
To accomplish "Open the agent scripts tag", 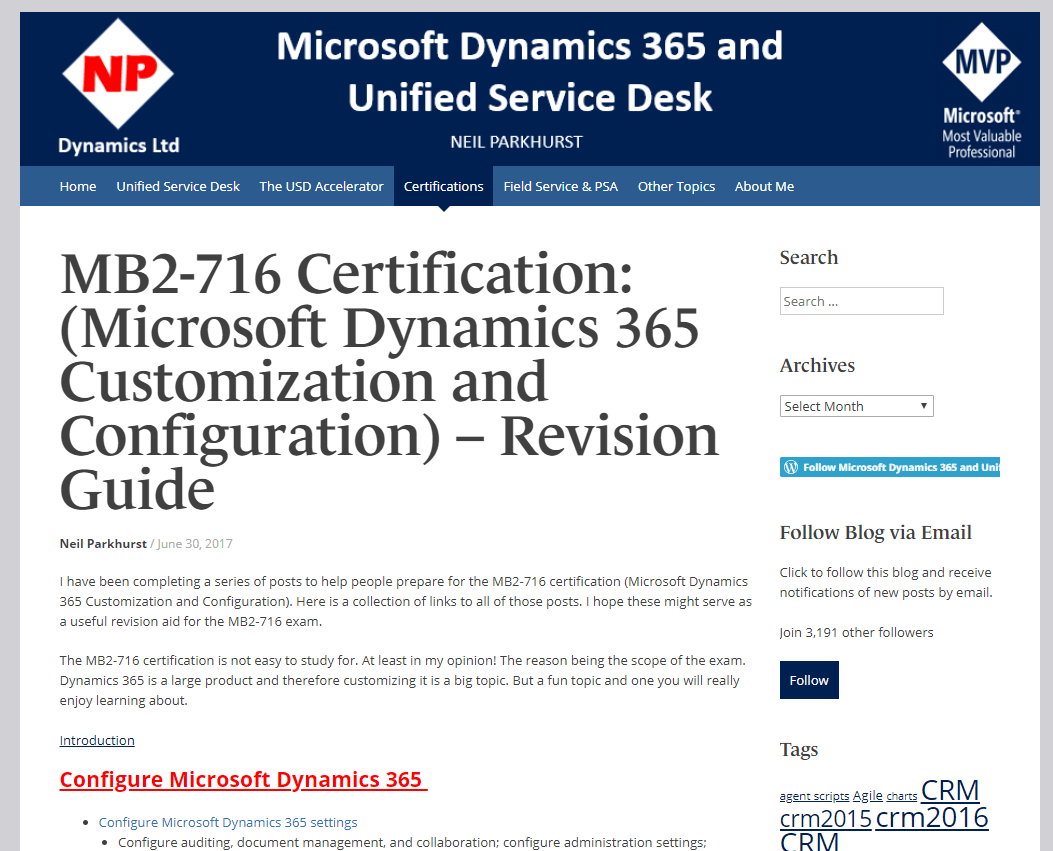I will click(x=814, y=796).
